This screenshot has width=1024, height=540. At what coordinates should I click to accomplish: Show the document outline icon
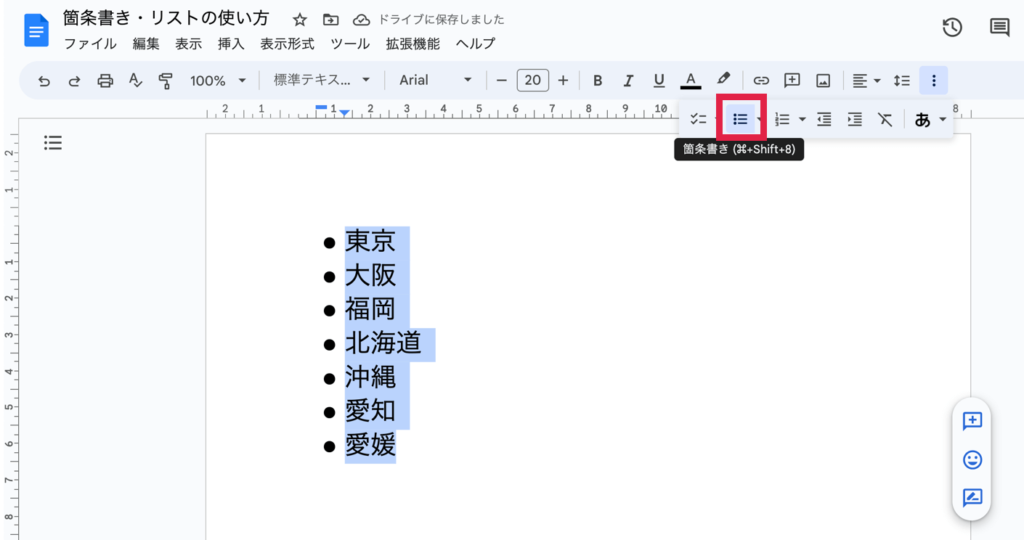click(53, 143)
